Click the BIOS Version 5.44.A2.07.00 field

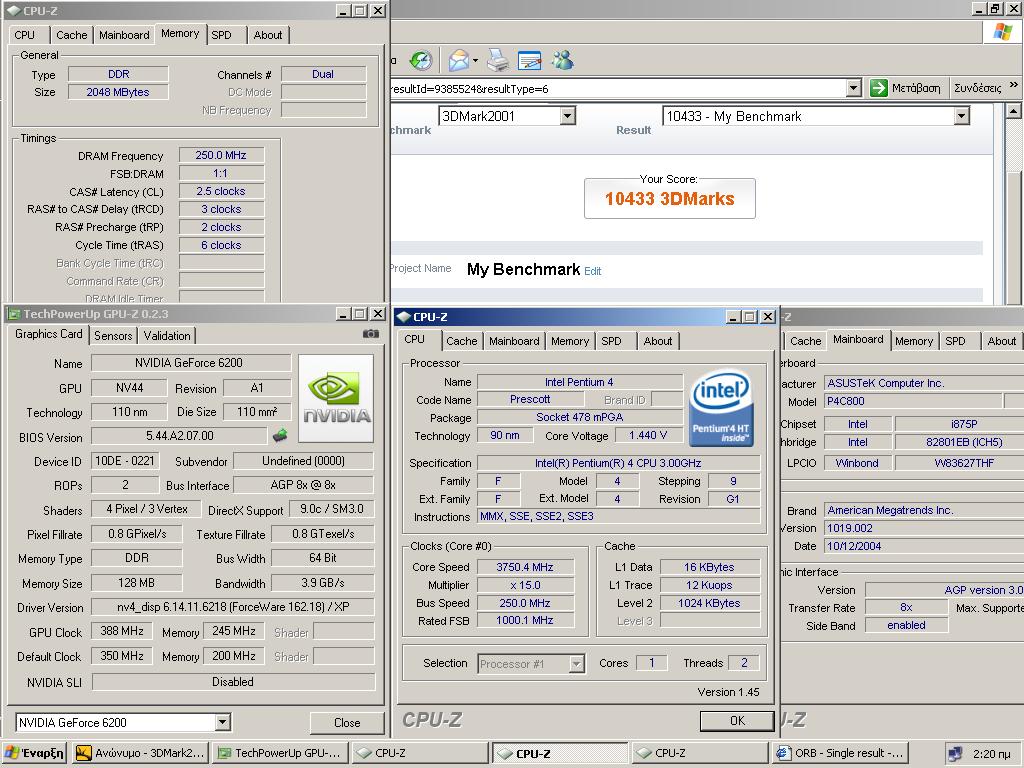tap(180, 436)
